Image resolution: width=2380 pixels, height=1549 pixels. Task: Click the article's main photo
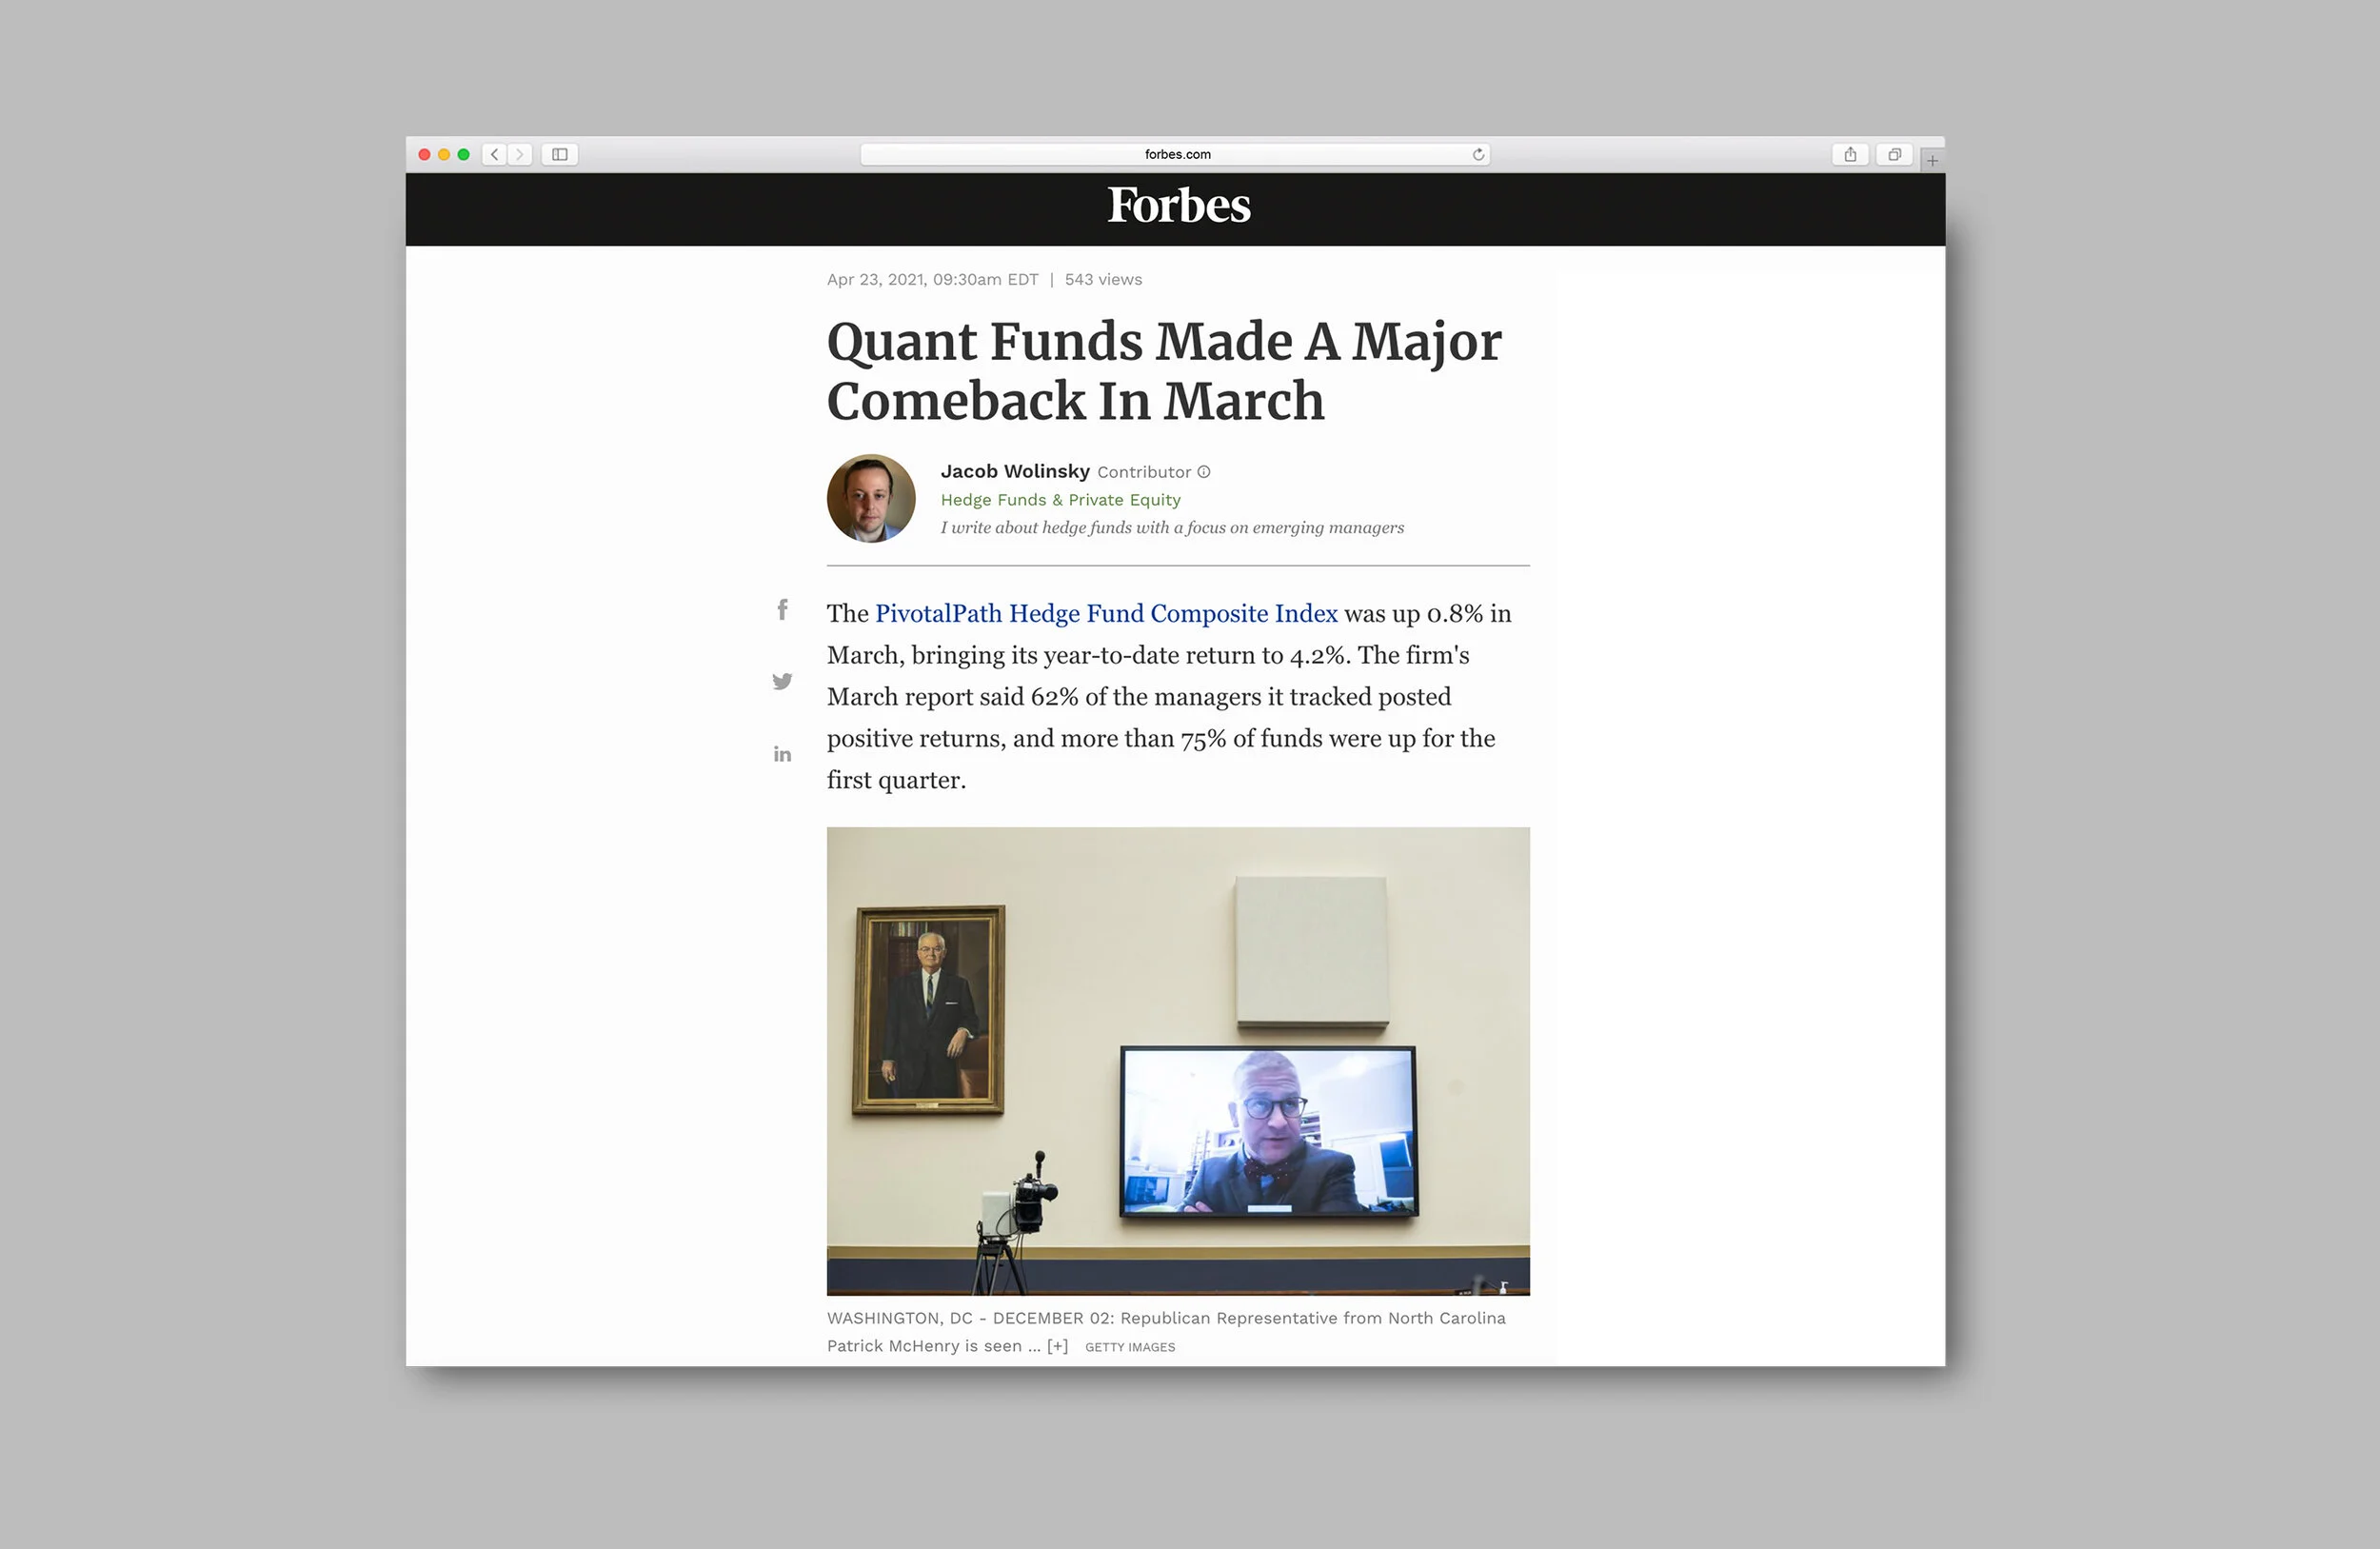[x=1177, y=1060]
